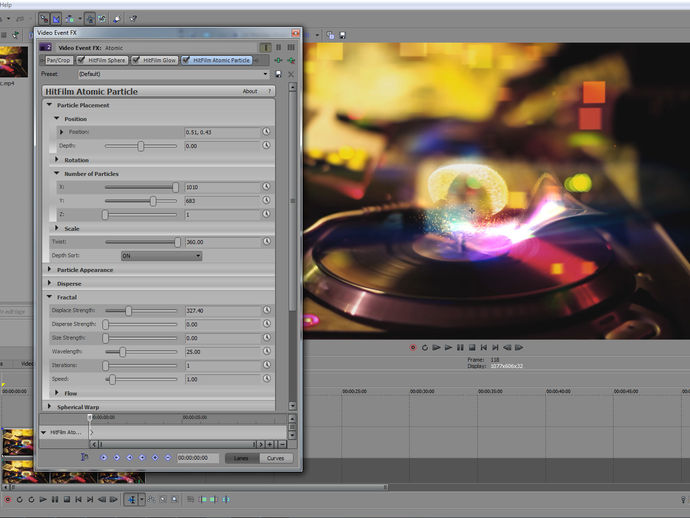The height and width of the screenshot is (518, 690).
Task: Stop playback in the preview transport
Action: point(472,348)
